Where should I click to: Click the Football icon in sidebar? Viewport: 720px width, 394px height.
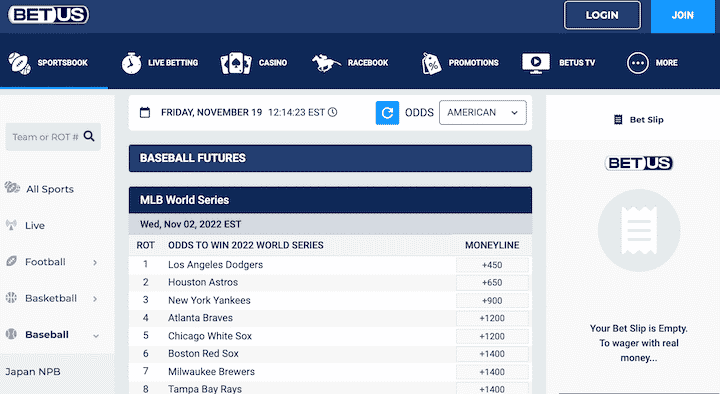pyautogui.click(x=11, y=261)
